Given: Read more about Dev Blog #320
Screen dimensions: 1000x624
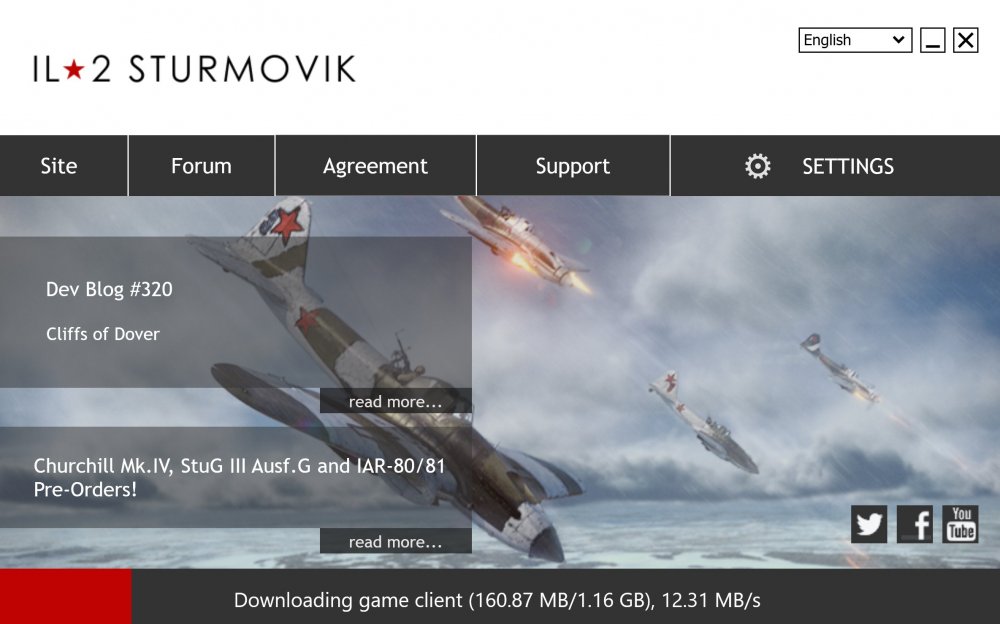Looking at the screenshot, I should pyautogui.click(x=395, y=401).
